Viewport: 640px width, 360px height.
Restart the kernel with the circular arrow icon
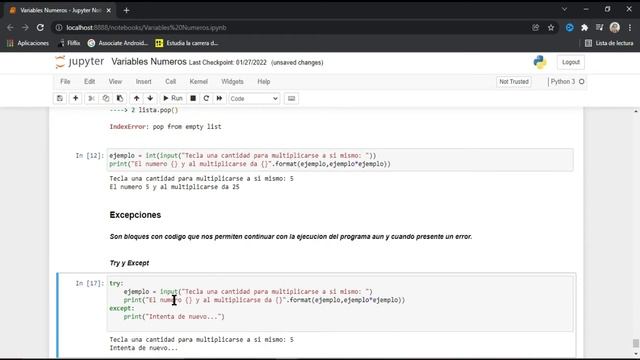(x=206, y=98)
